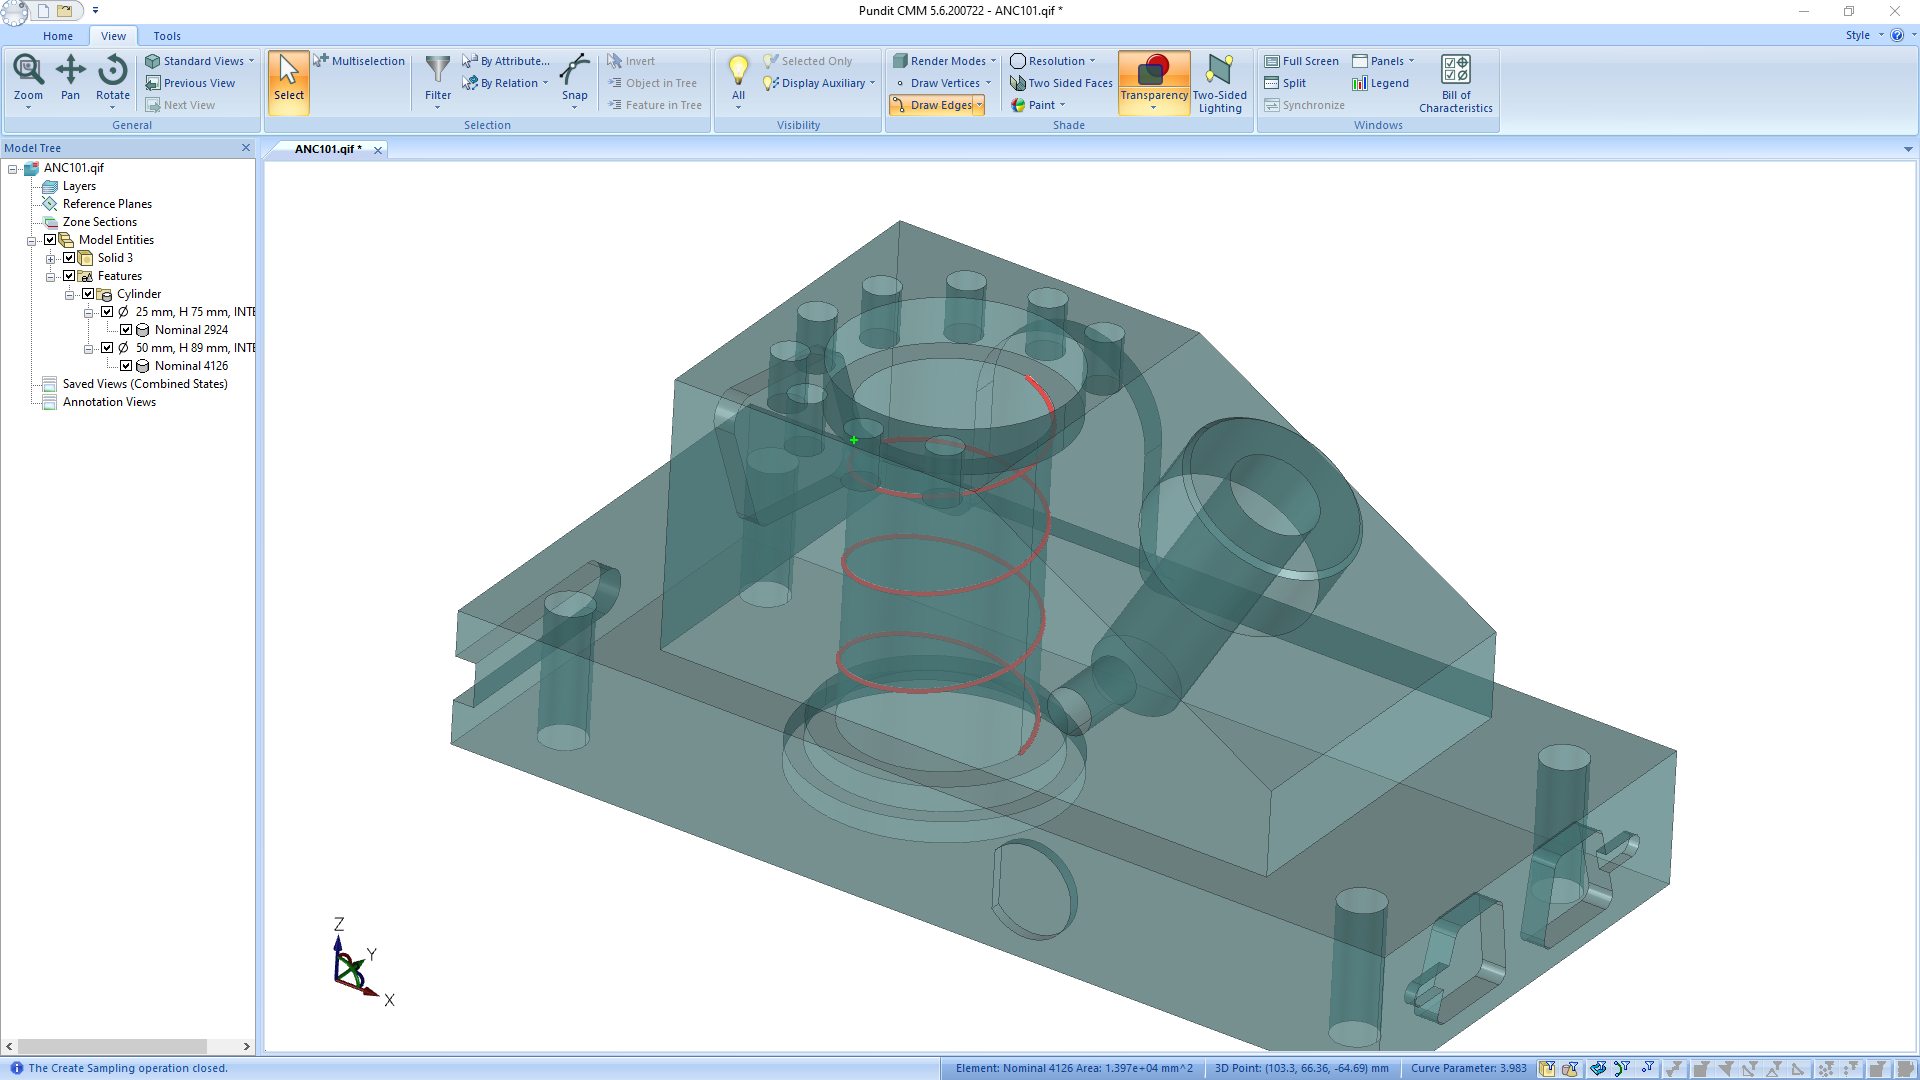Viewport: 1920px width, 1080px height.
Task: Toggle Nominal 2924 checkbox
Action: tap(126, 330)
